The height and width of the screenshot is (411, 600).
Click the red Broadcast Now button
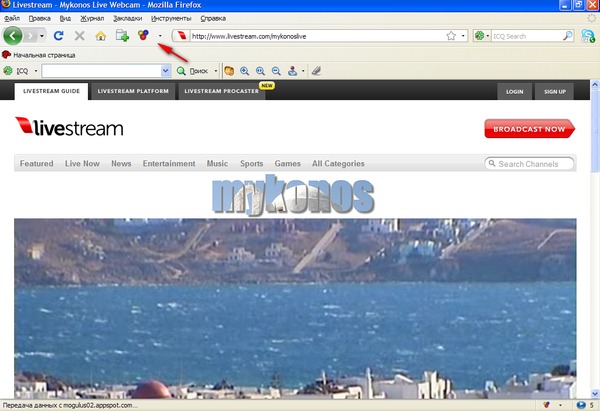(530, 129)
